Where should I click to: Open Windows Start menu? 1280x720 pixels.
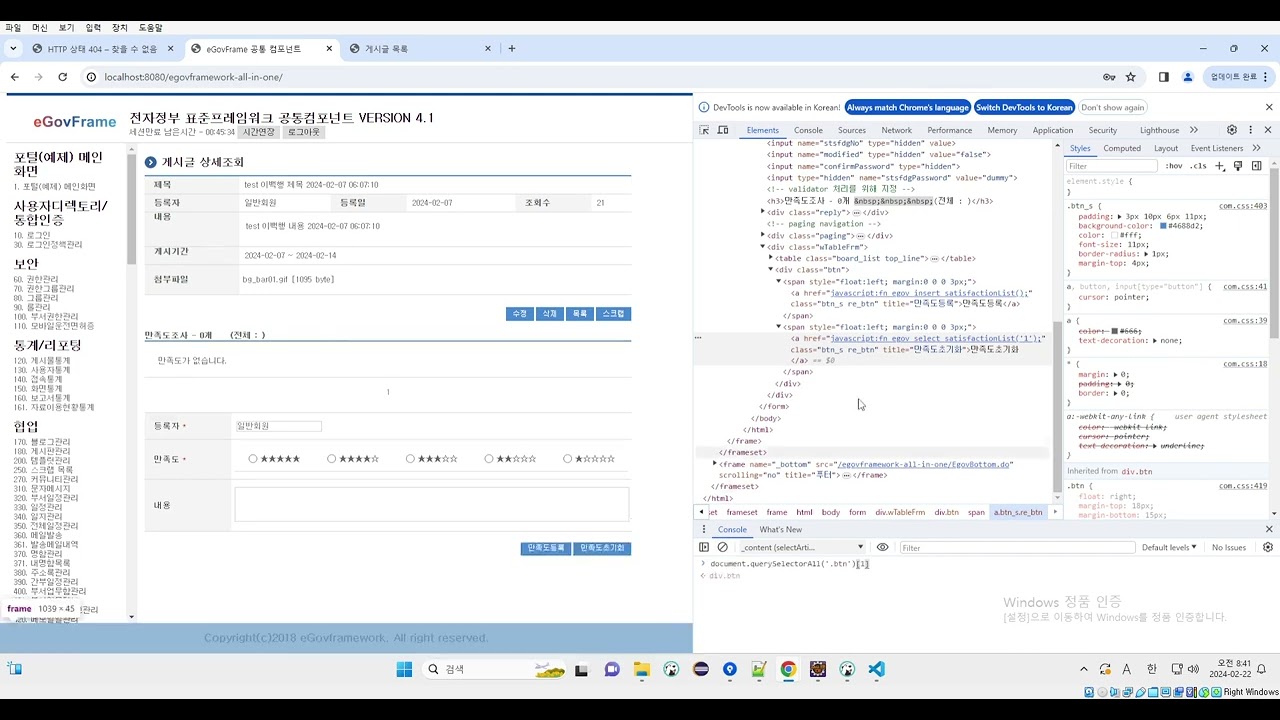coord(404,669)
